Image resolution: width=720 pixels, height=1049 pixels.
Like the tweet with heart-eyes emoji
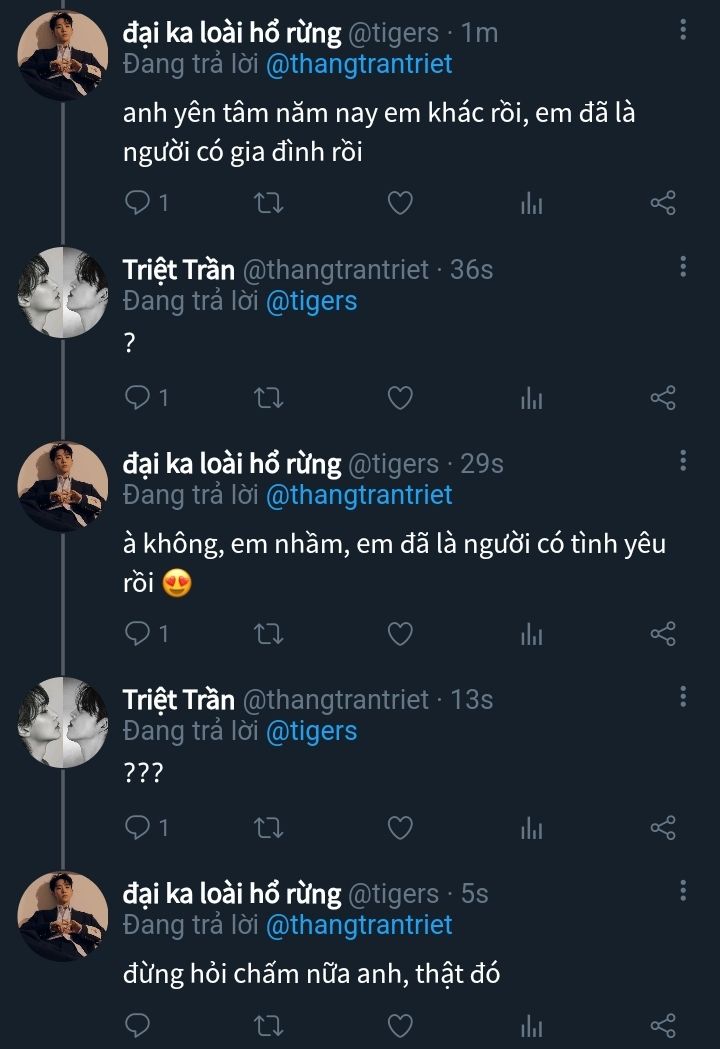tap(400, 634)
